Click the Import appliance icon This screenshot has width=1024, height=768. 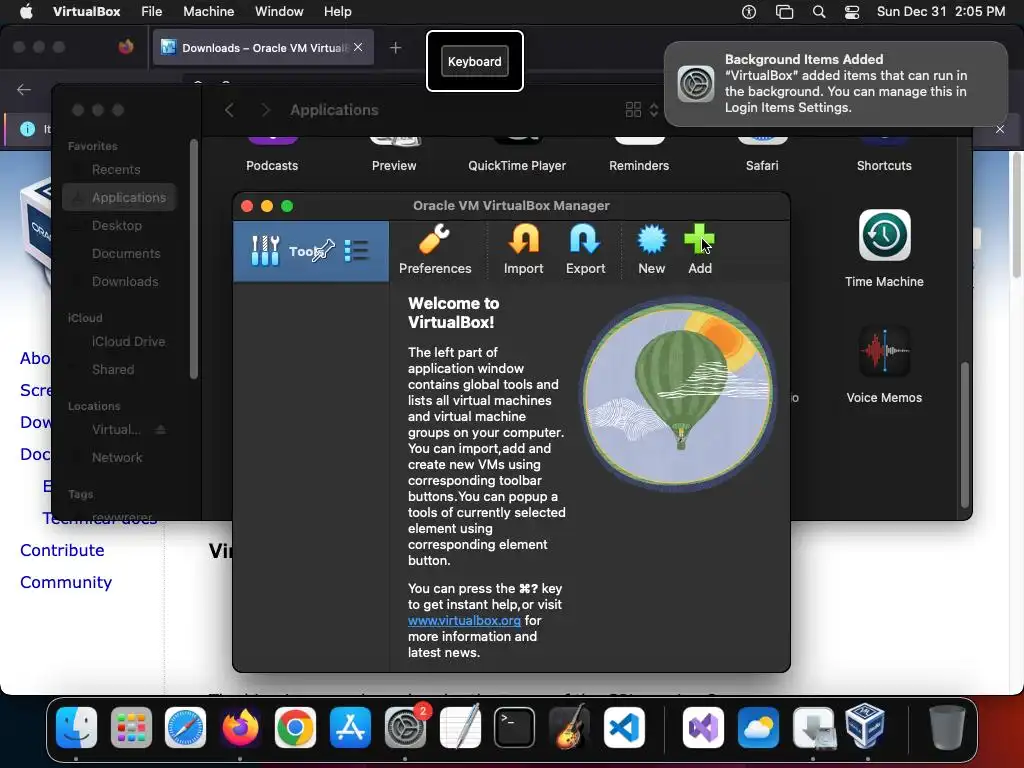tap(523, 249)
